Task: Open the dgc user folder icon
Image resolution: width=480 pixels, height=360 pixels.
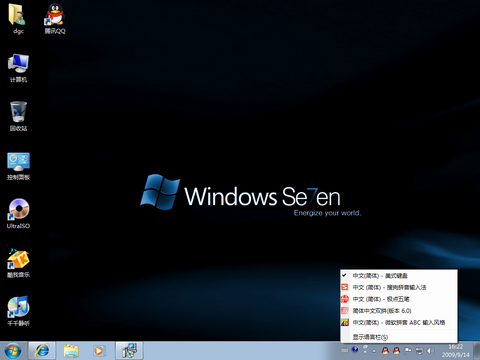Action: [17, 19]
